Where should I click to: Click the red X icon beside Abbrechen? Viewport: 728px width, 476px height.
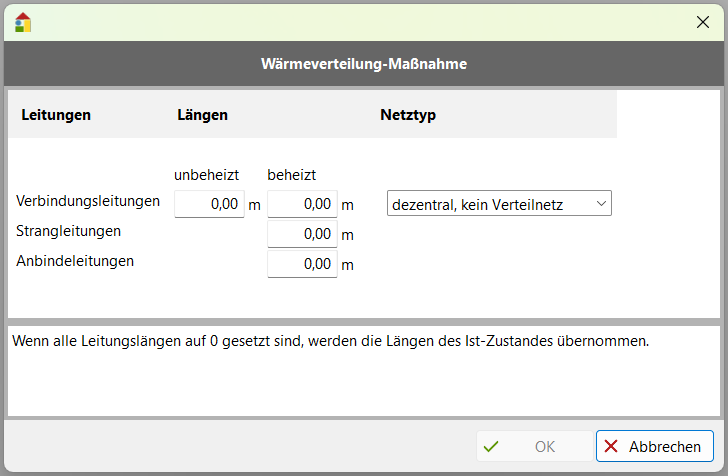click(x=611, y=447)
